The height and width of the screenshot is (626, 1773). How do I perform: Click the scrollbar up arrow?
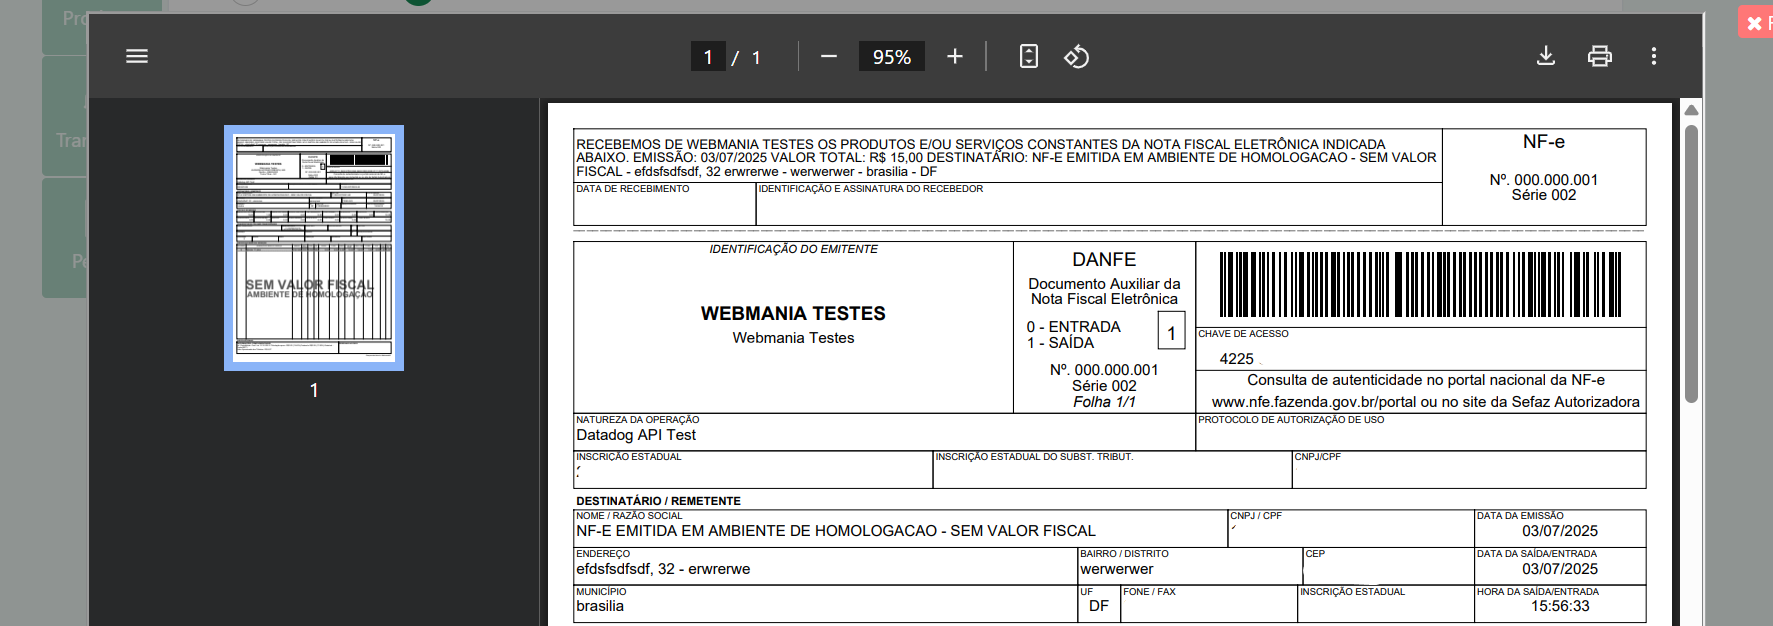tap(1691, 110)
